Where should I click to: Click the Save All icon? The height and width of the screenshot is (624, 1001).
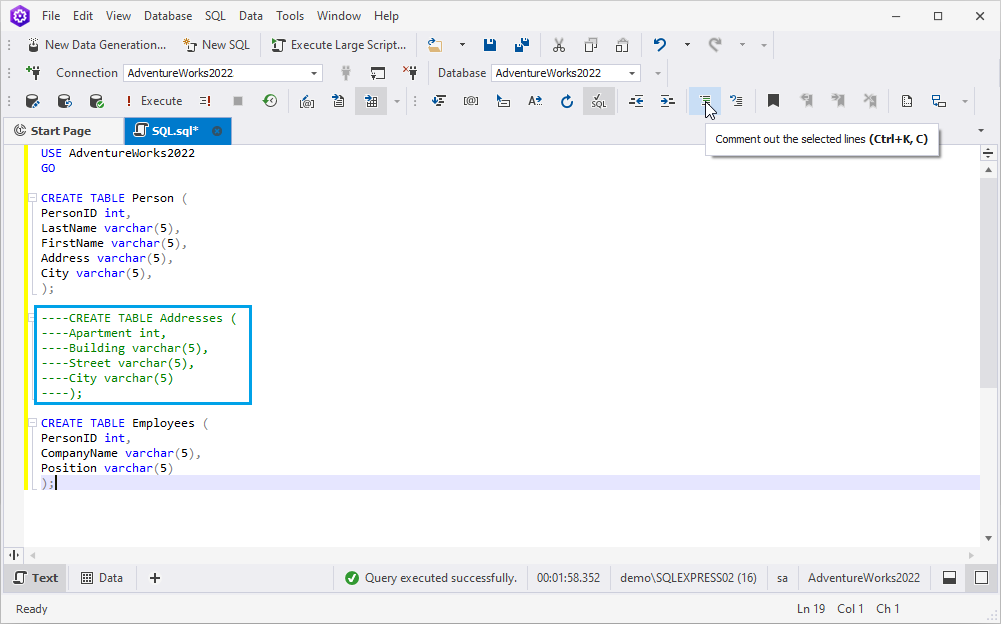pyautogui.click(x=522, y=45)
